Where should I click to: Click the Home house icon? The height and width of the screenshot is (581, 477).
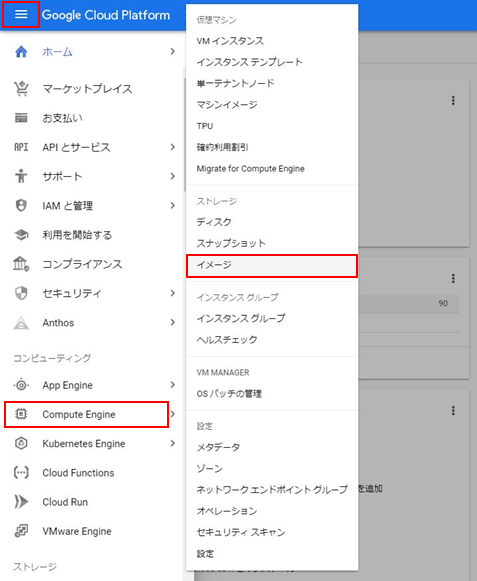click(x=21, y=52)
